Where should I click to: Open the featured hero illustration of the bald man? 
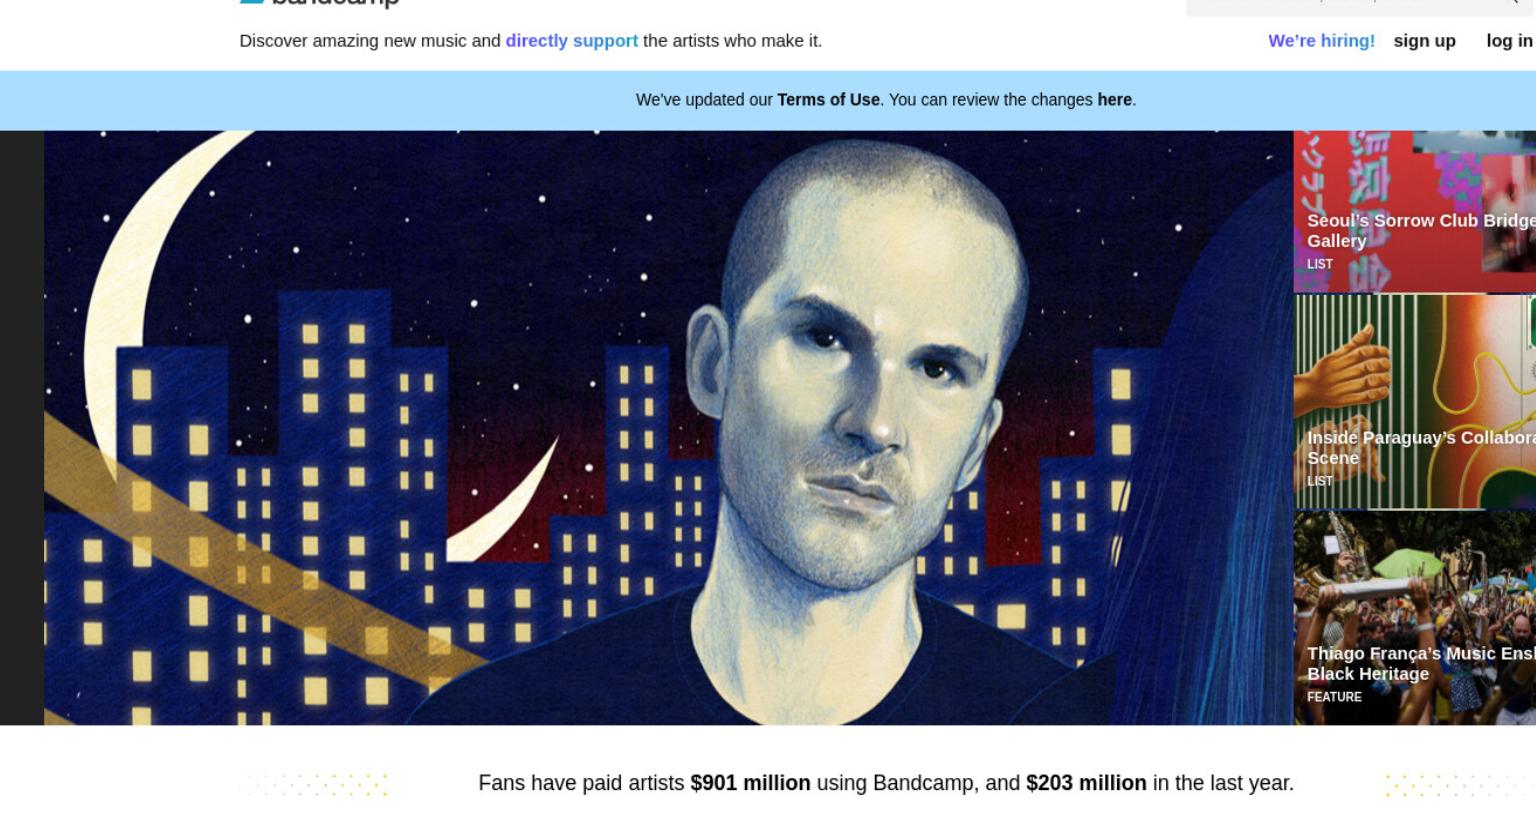668,427
